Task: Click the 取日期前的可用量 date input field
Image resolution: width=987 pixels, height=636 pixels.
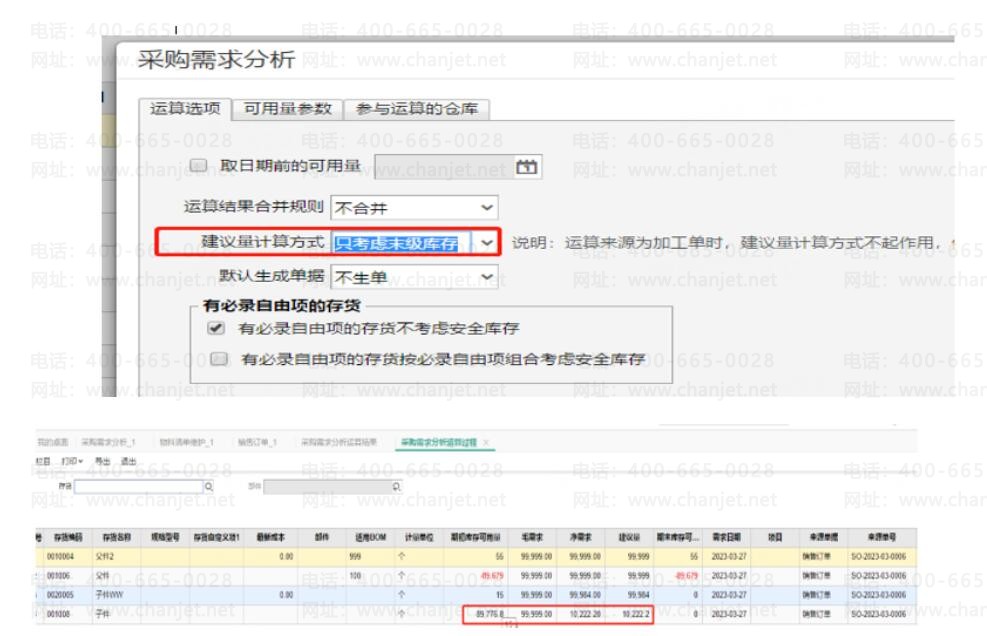Action: (444, 167)
